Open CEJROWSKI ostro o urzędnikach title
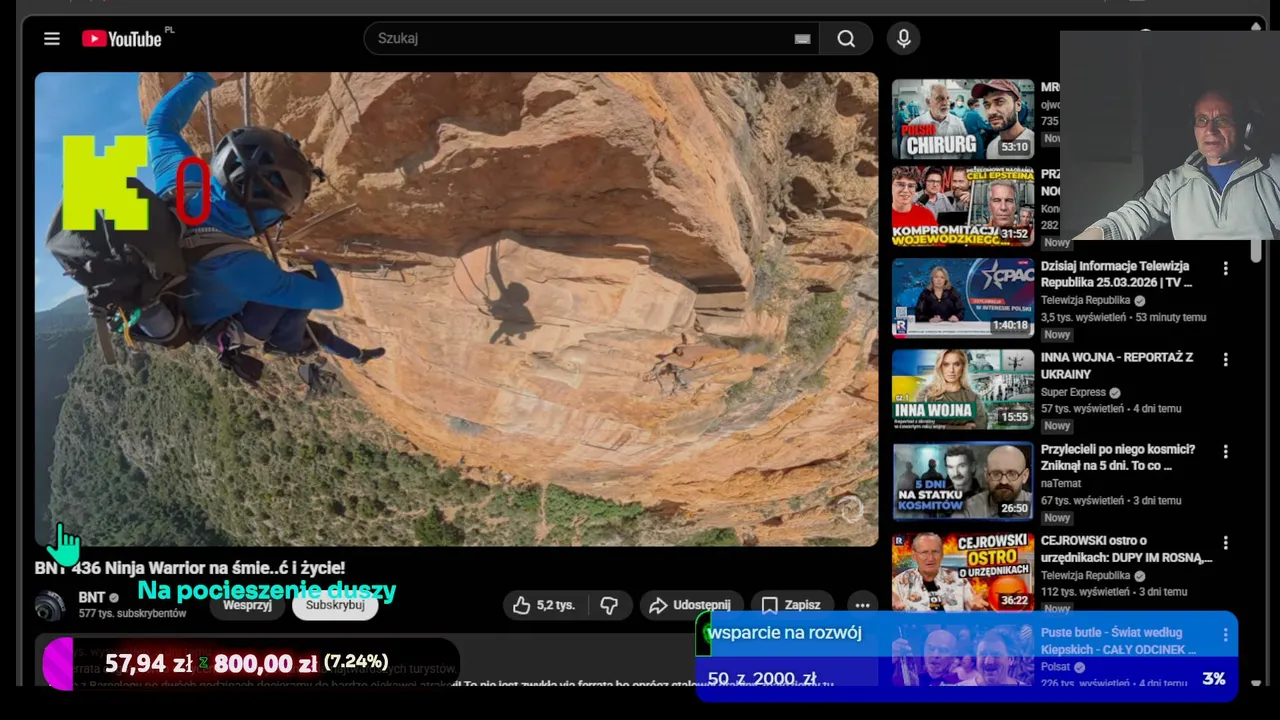Viewport: 1280px width, 720px height. (x=1126, y=549)
